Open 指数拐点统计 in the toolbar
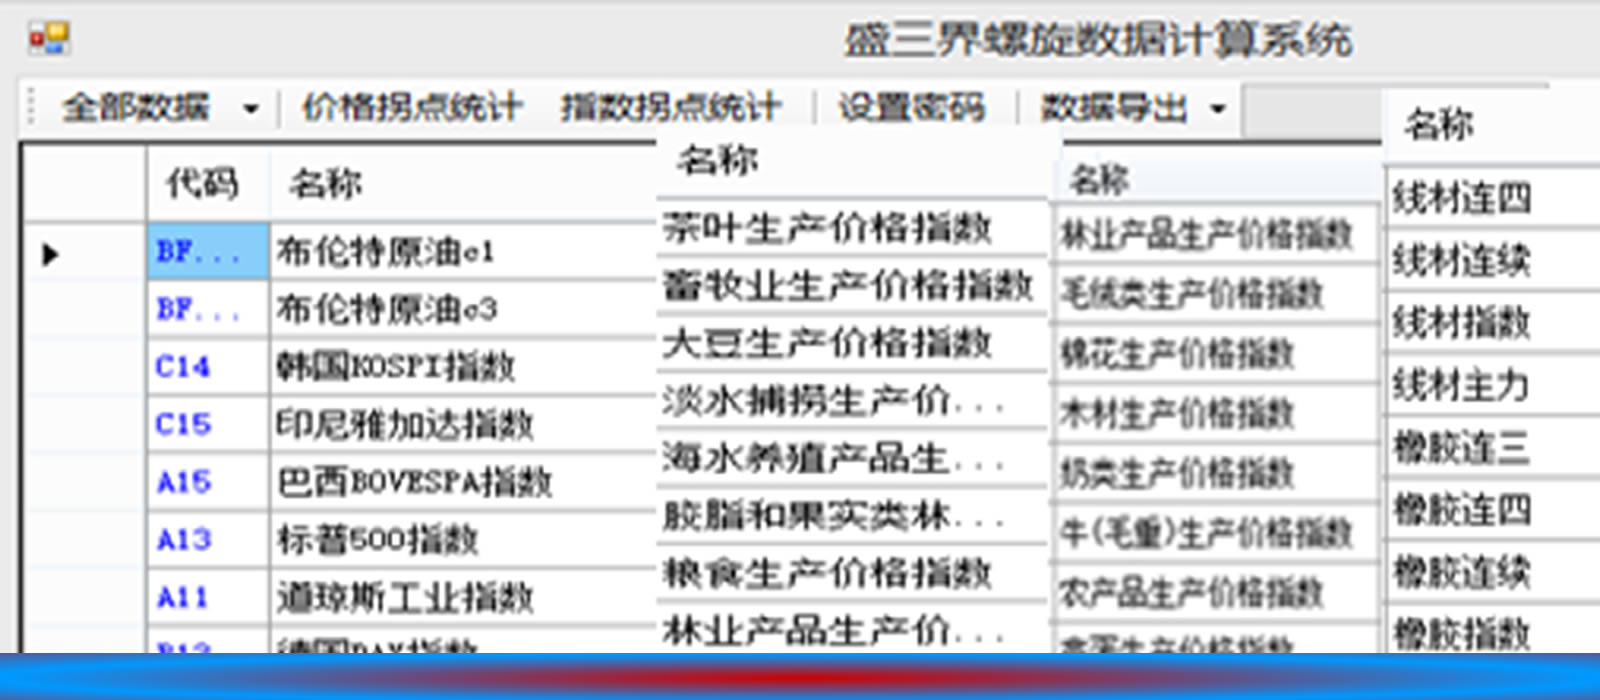The width and height of the screenshot is (1600, 700). click(670, 107)
